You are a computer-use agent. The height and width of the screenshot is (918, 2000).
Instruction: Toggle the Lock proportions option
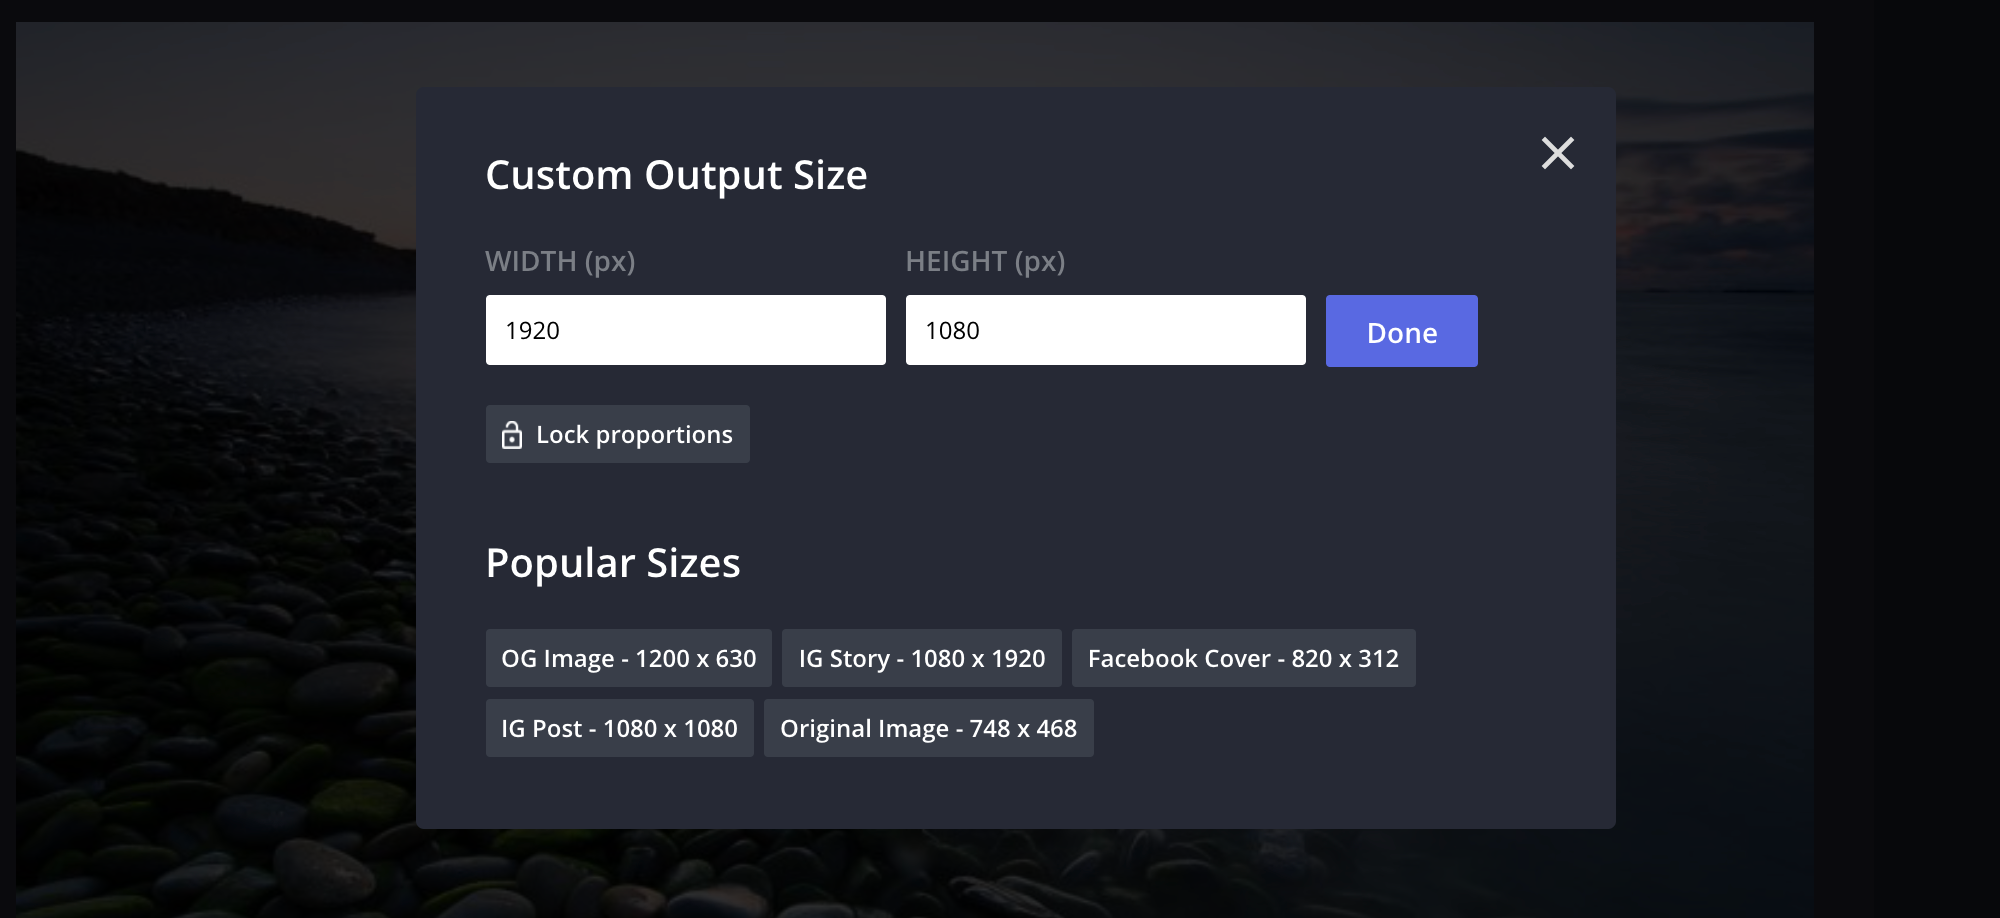[x=617, y=434]
